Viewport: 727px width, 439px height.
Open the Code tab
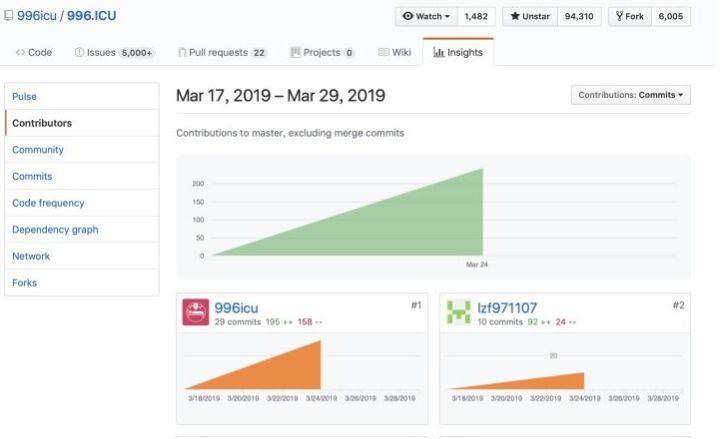coord(34,52)
